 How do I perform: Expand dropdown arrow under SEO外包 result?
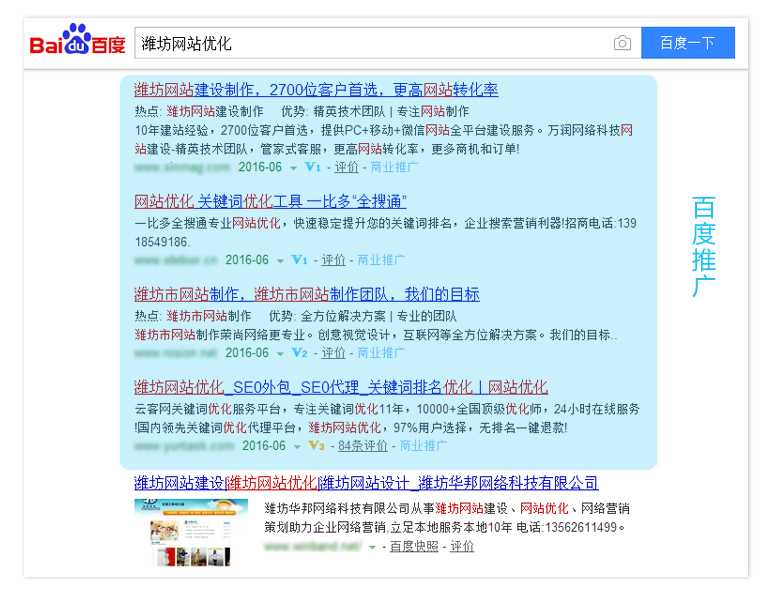(x=297, y=447)
